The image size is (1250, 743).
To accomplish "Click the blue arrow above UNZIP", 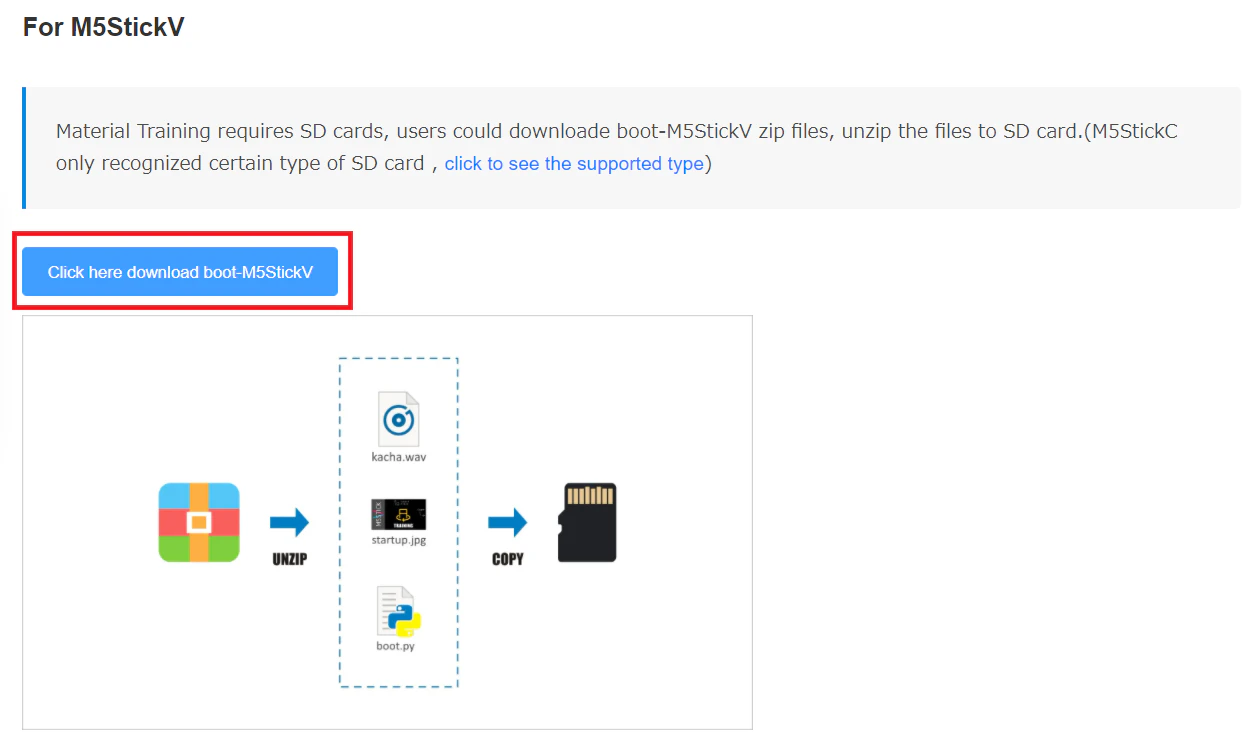I will pos(289,522).
